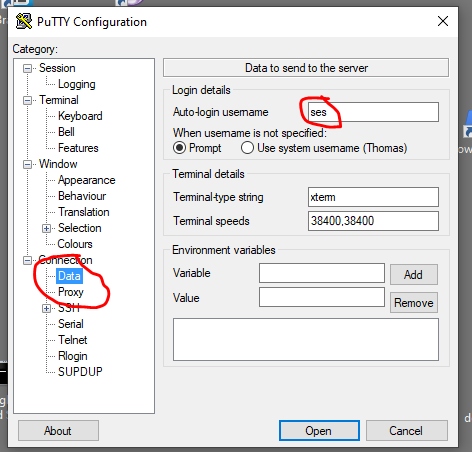
Task: Open the Session category
Action: pyautogui.click(x=57, y=68)
